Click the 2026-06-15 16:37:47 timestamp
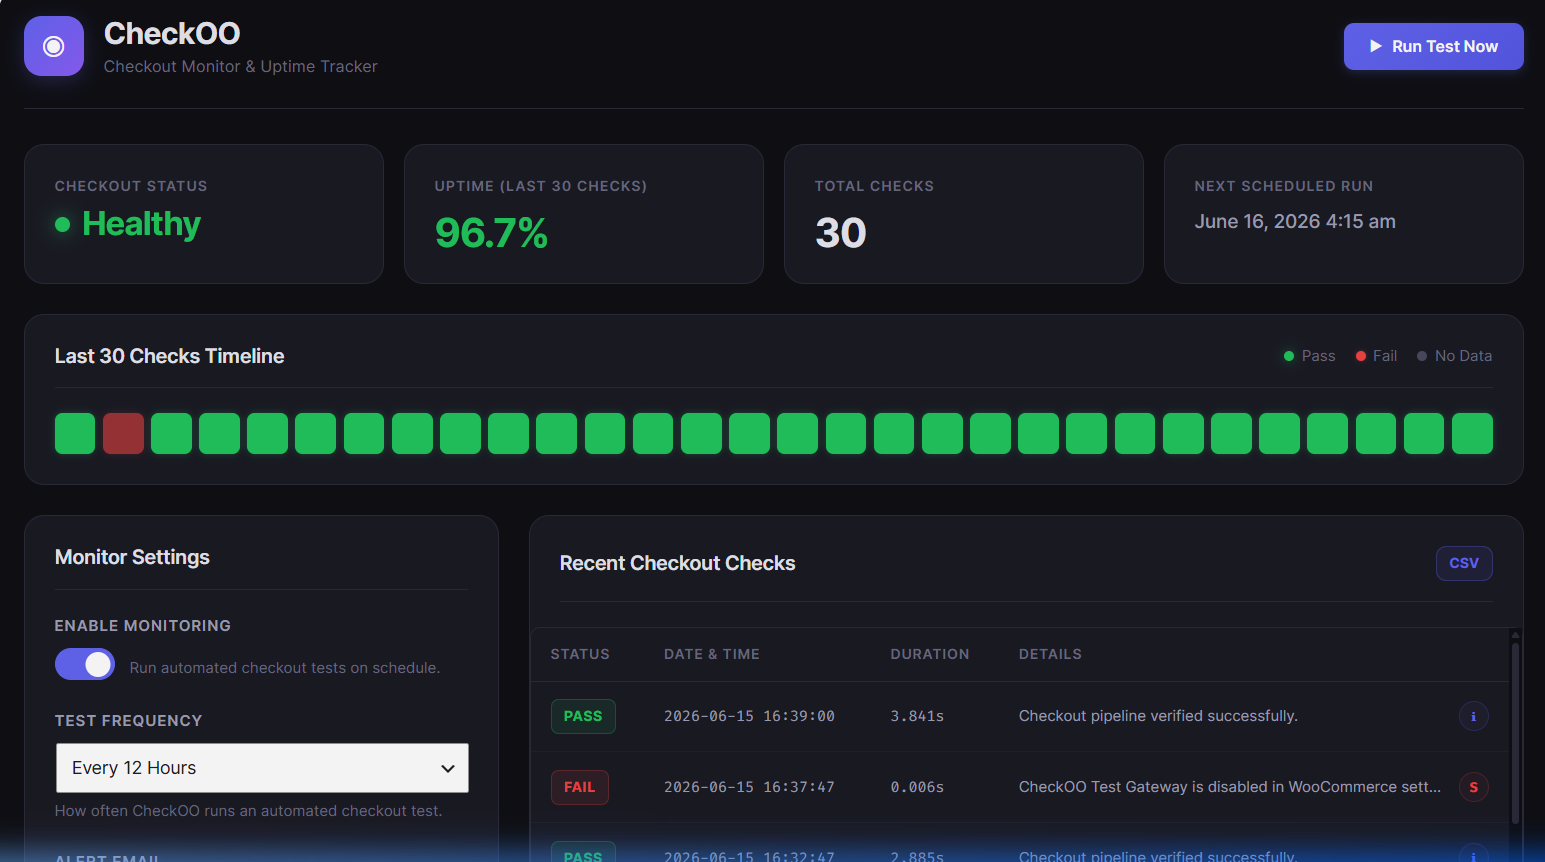 tap(749, 787)
